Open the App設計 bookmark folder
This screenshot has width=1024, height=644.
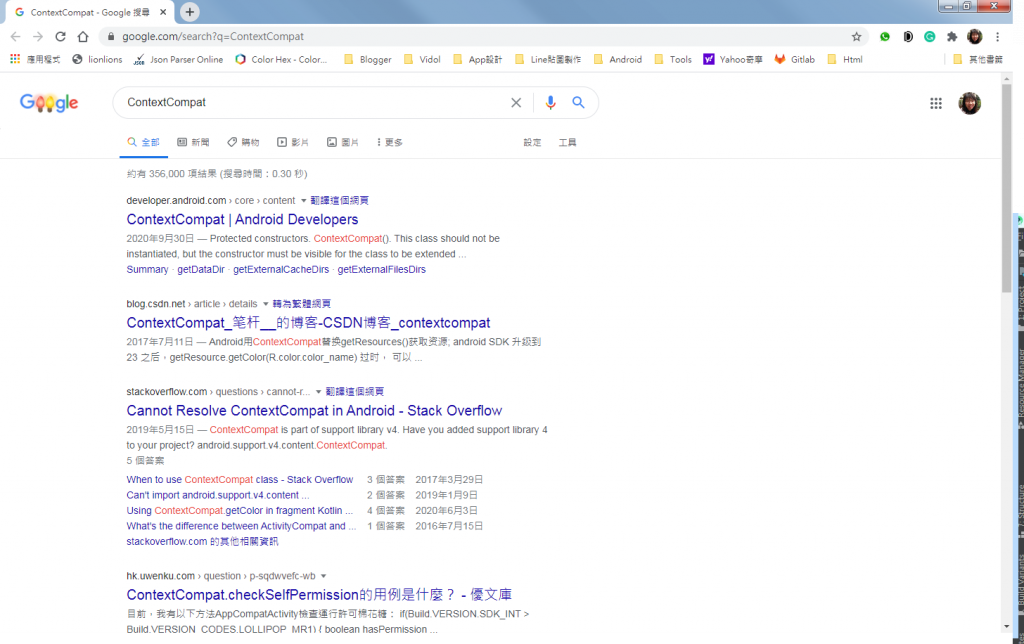coord(477,59)
